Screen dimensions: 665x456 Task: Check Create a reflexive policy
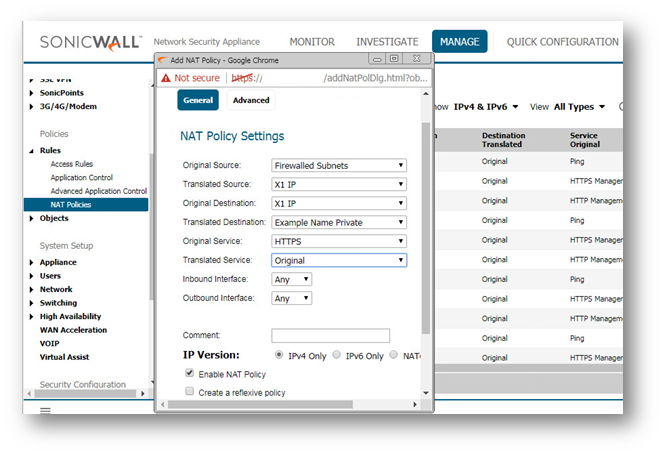pyautogui.click(x=190, y=391)
